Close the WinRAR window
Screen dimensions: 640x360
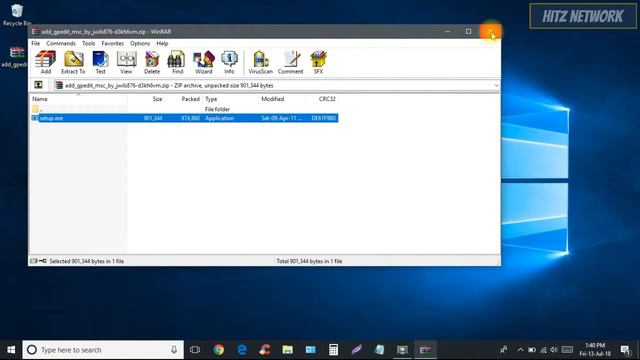point(490,31)
